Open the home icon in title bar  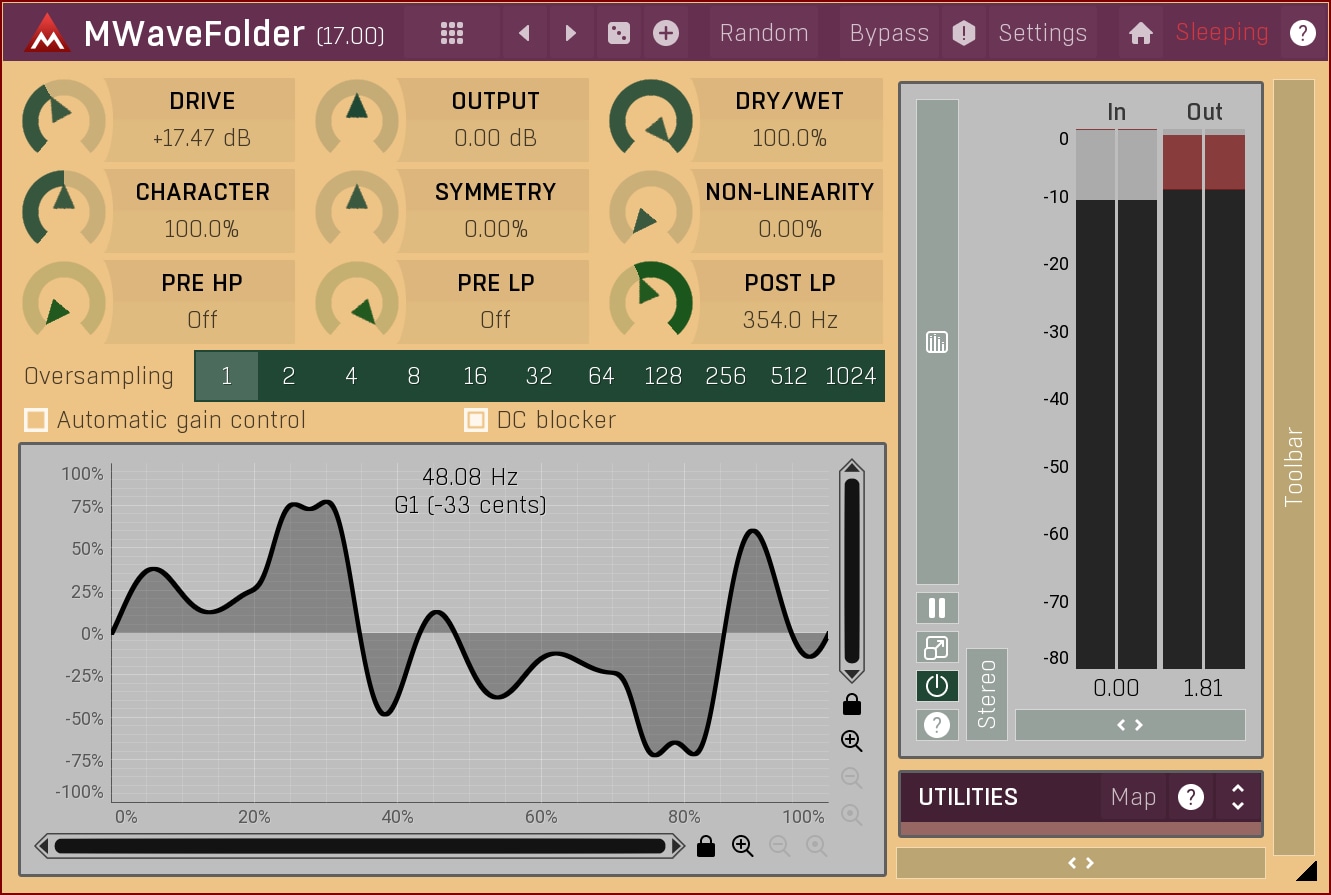point(1140,33)
